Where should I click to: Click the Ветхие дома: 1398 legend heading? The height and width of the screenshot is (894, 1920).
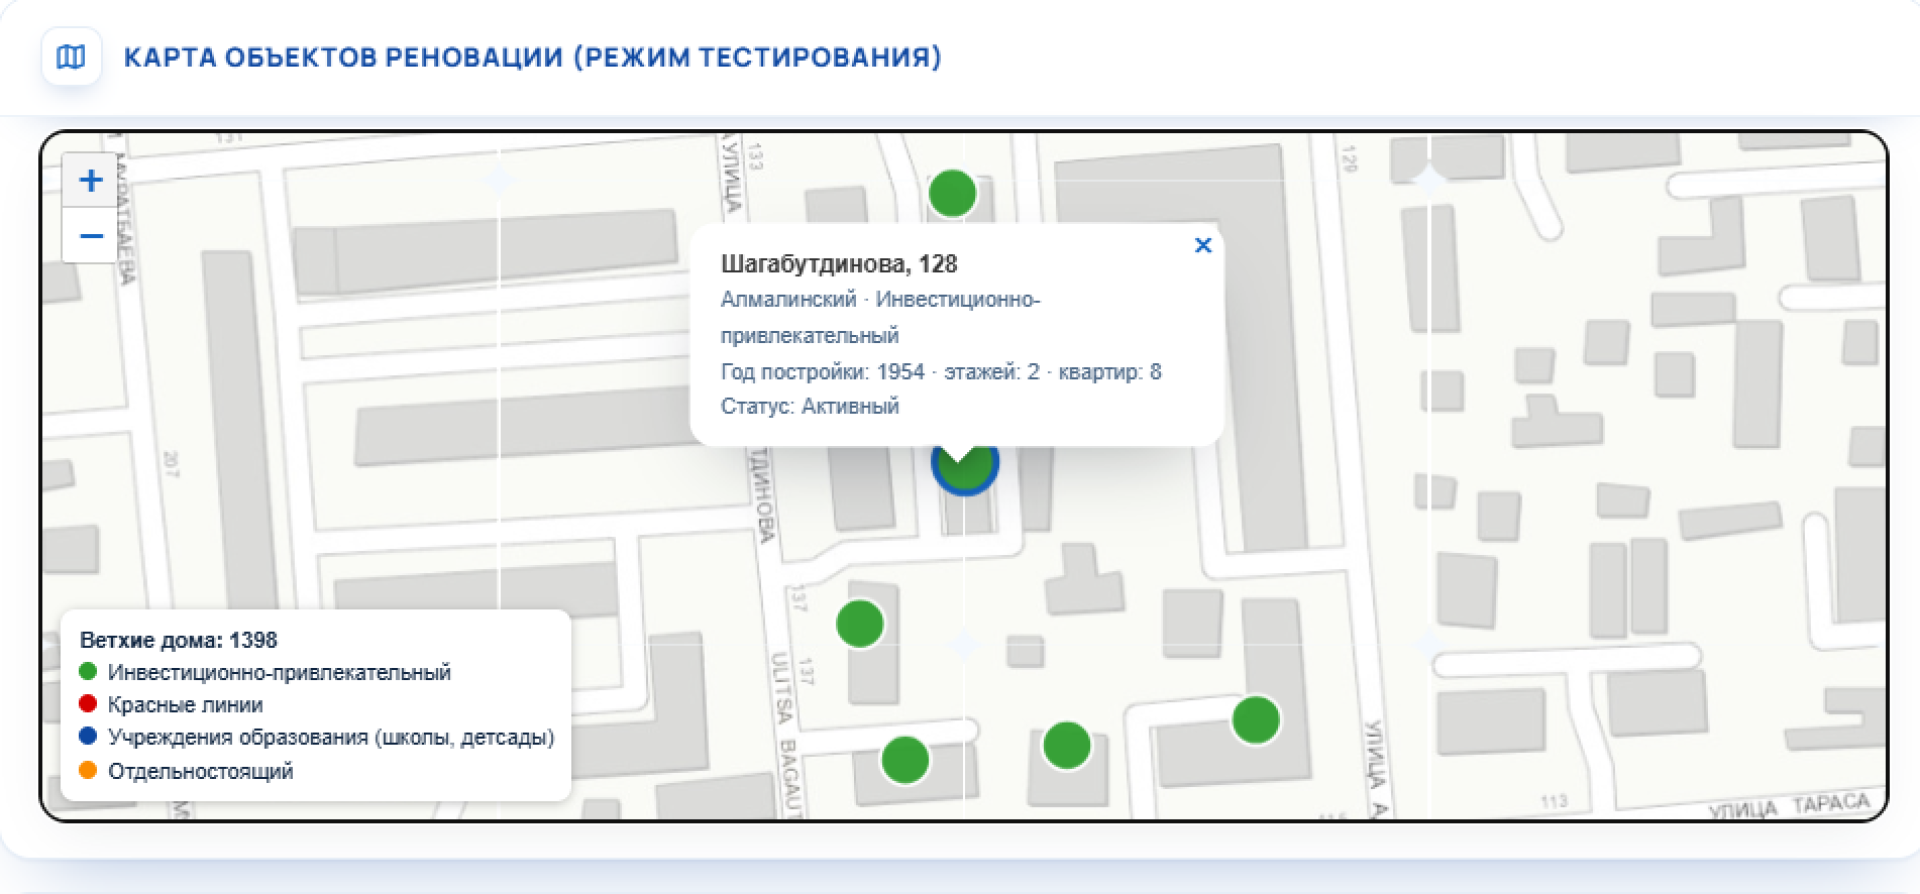pyautogui.click(x=179, y=640)
